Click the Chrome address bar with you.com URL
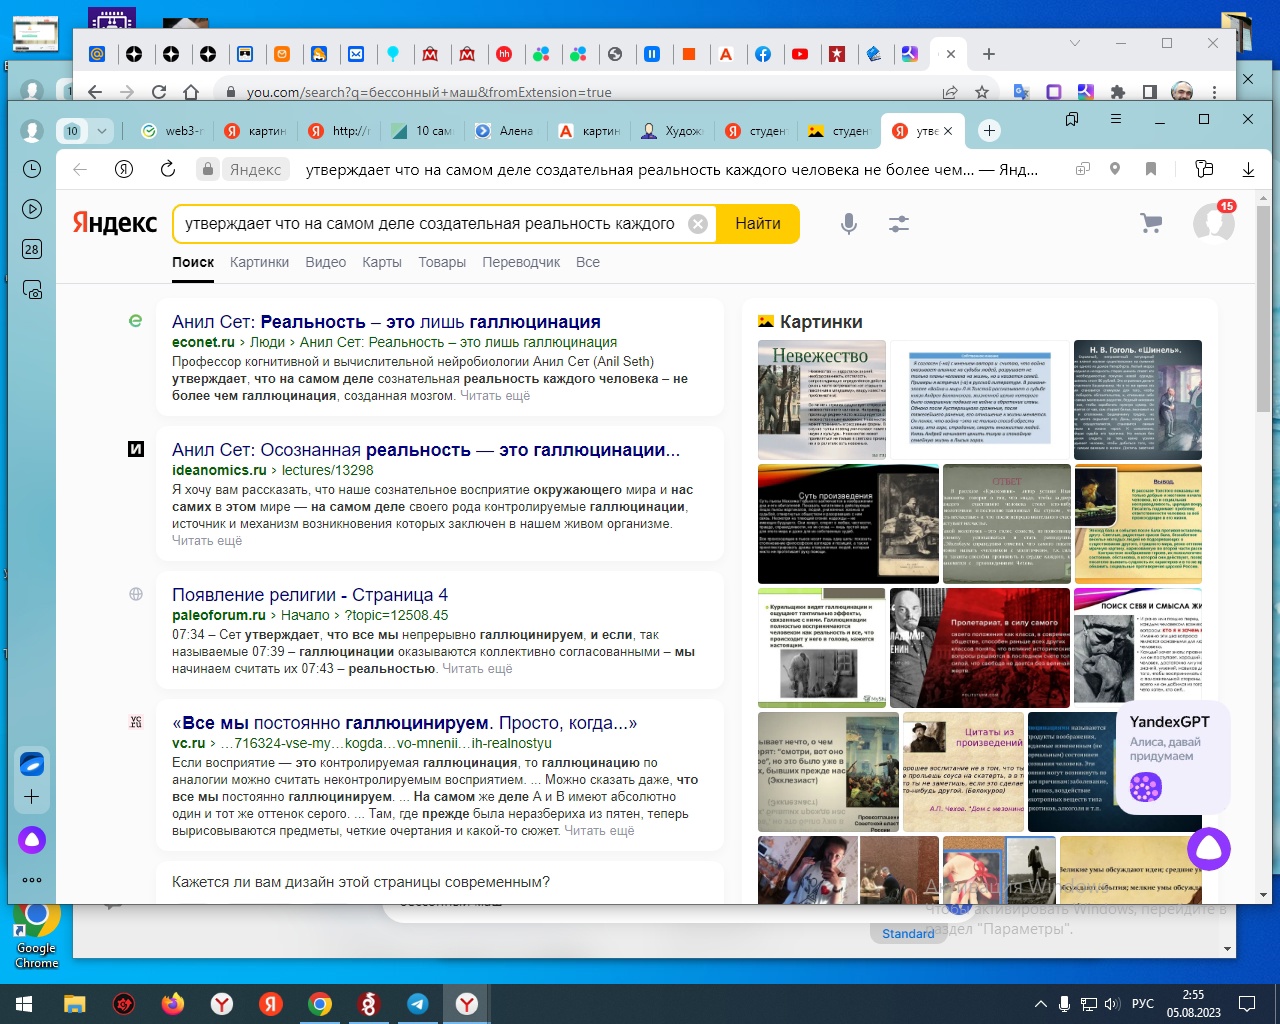The width and height of the screenshot is (1280, 1024). [x=580, y=92]
